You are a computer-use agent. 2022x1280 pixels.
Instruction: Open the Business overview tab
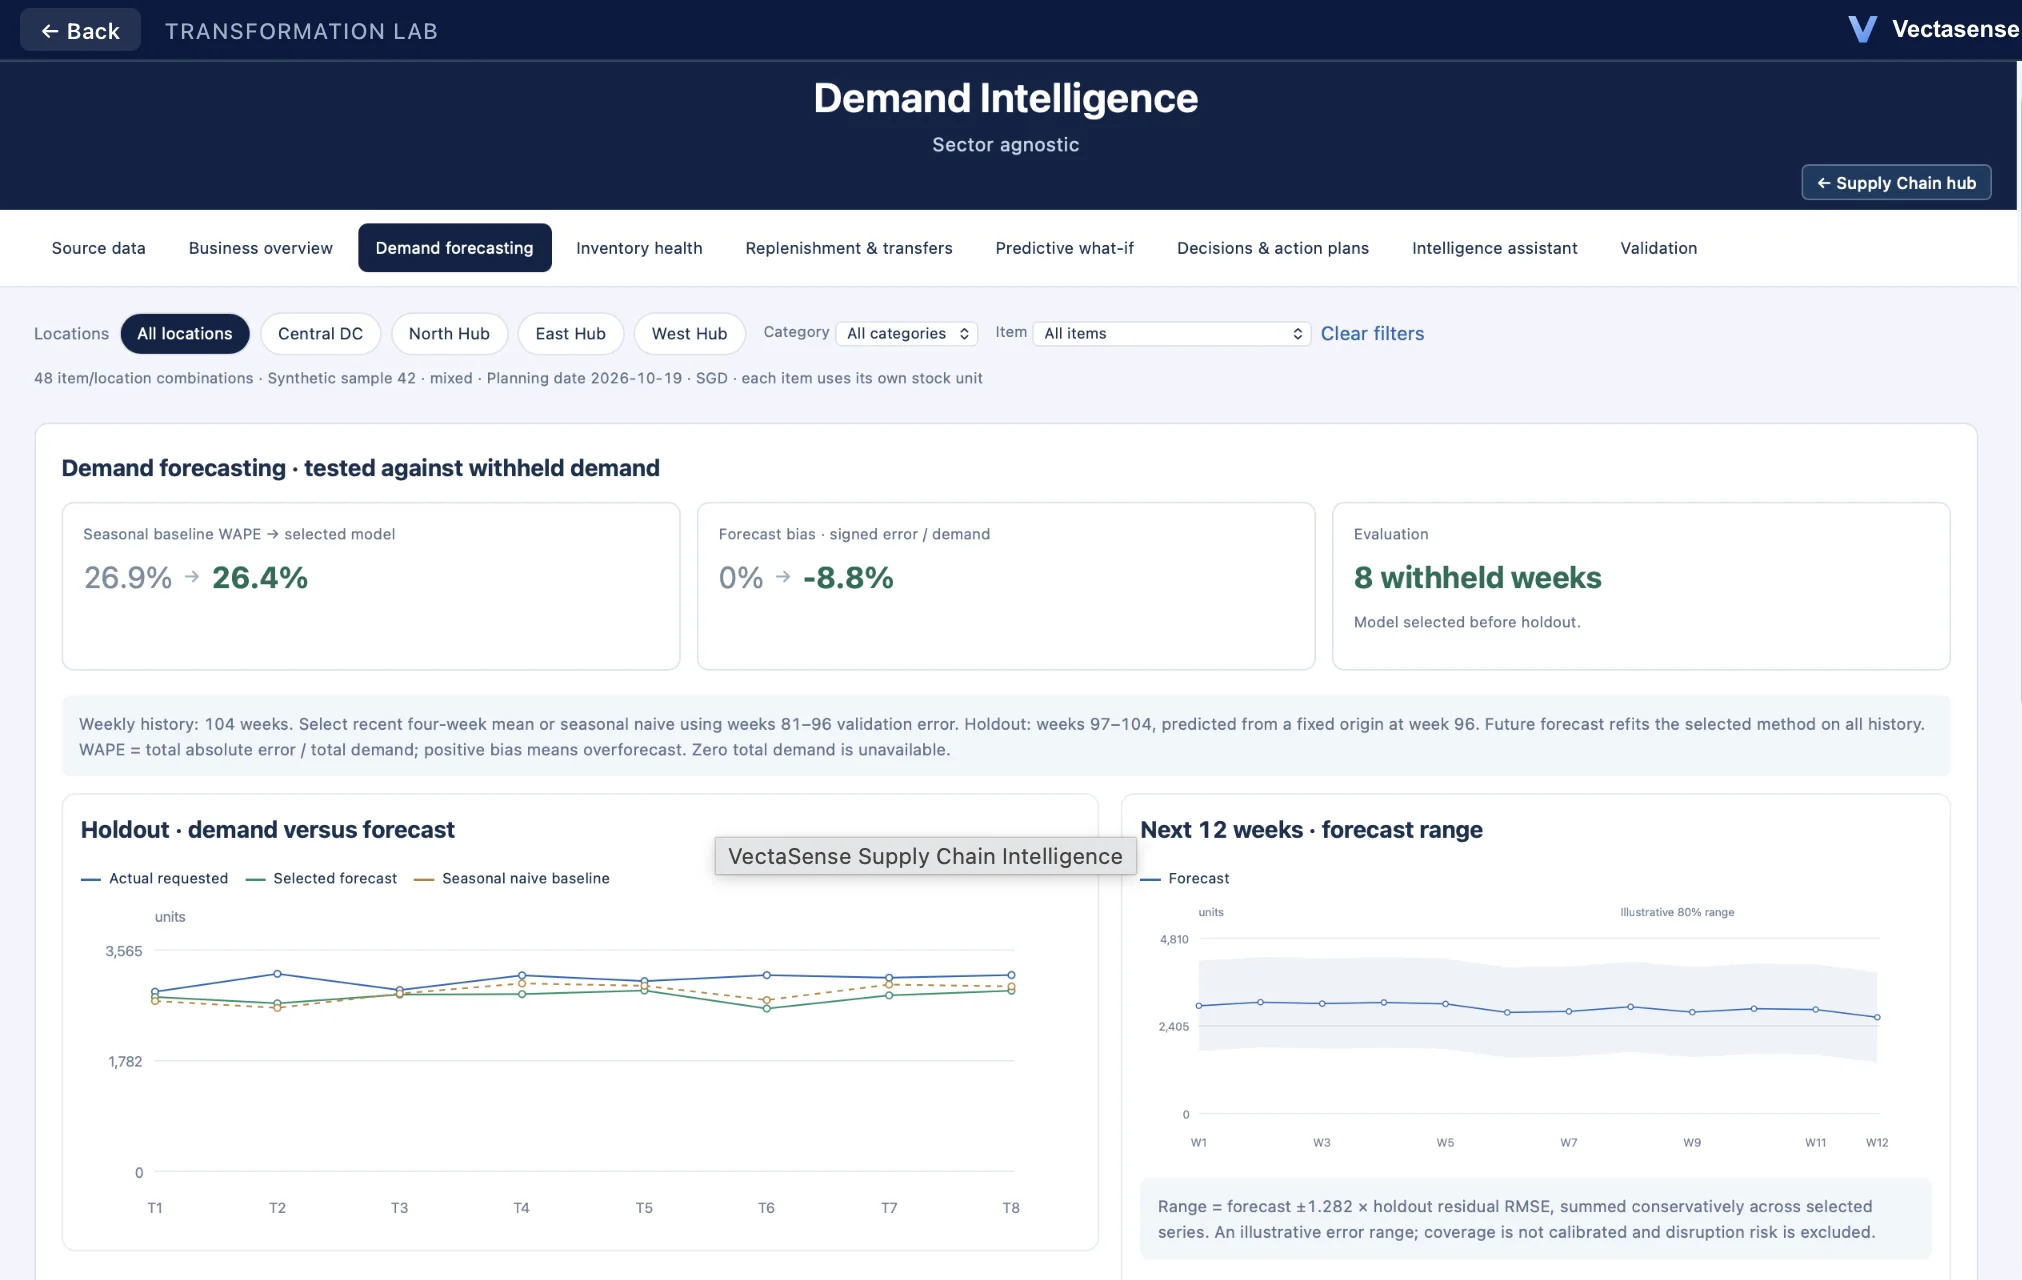pyautogui.click(x=260, y=248)
